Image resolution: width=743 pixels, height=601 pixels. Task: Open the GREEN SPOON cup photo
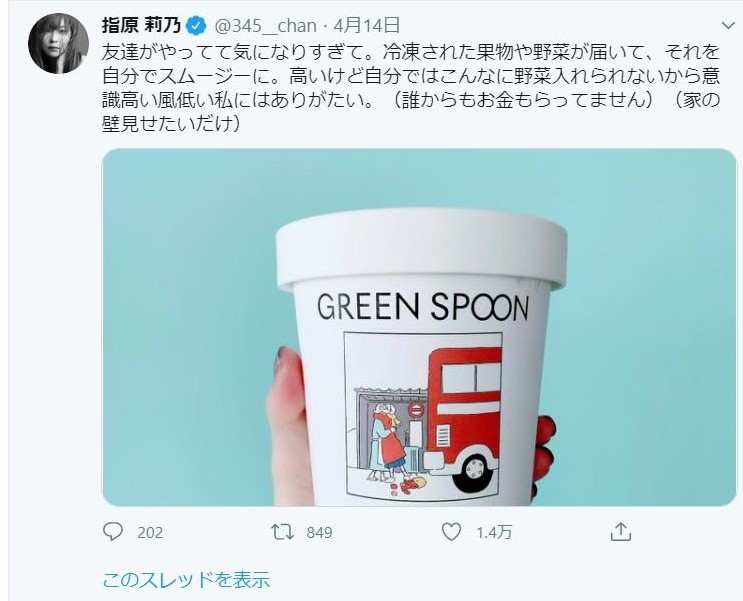point(419,328)
